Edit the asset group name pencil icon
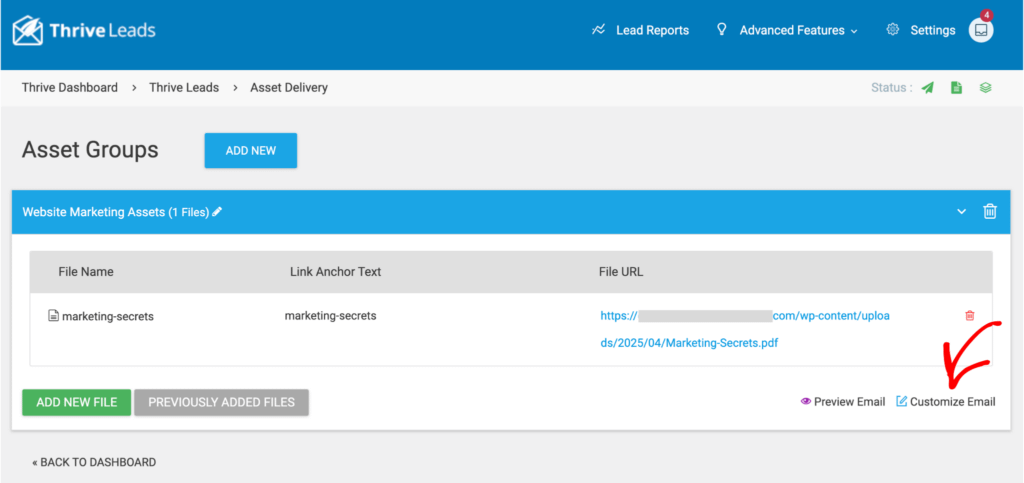 217,212
